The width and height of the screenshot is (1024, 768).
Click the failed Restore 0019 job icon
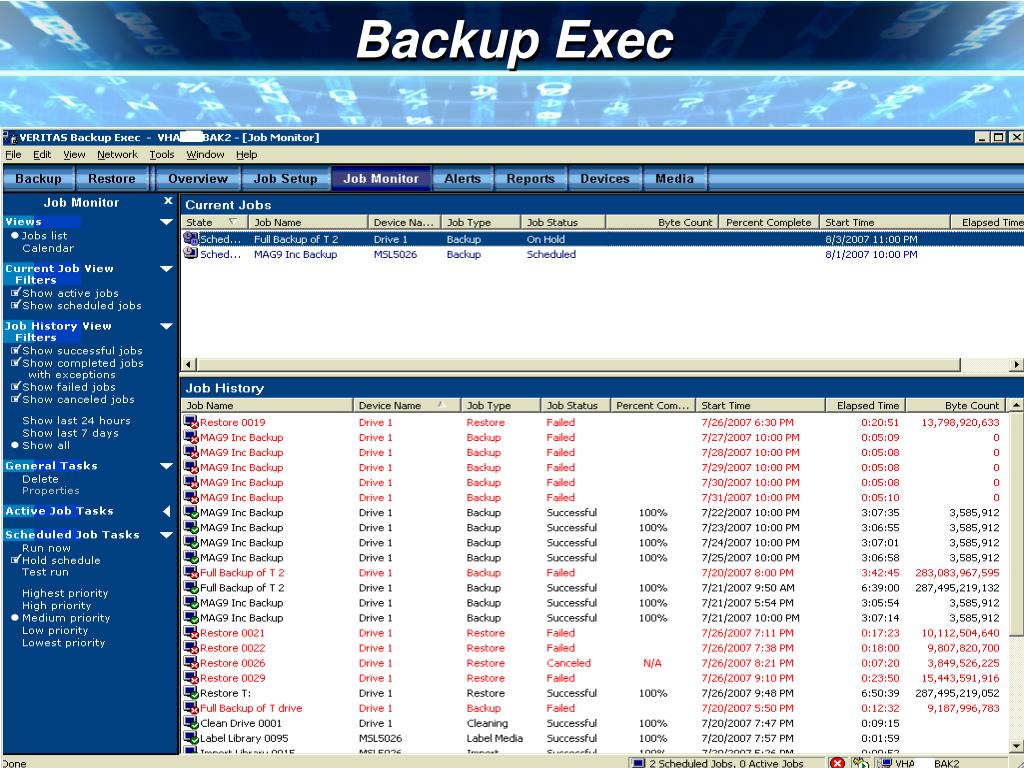pyautogui.click(x=191, y=423)
